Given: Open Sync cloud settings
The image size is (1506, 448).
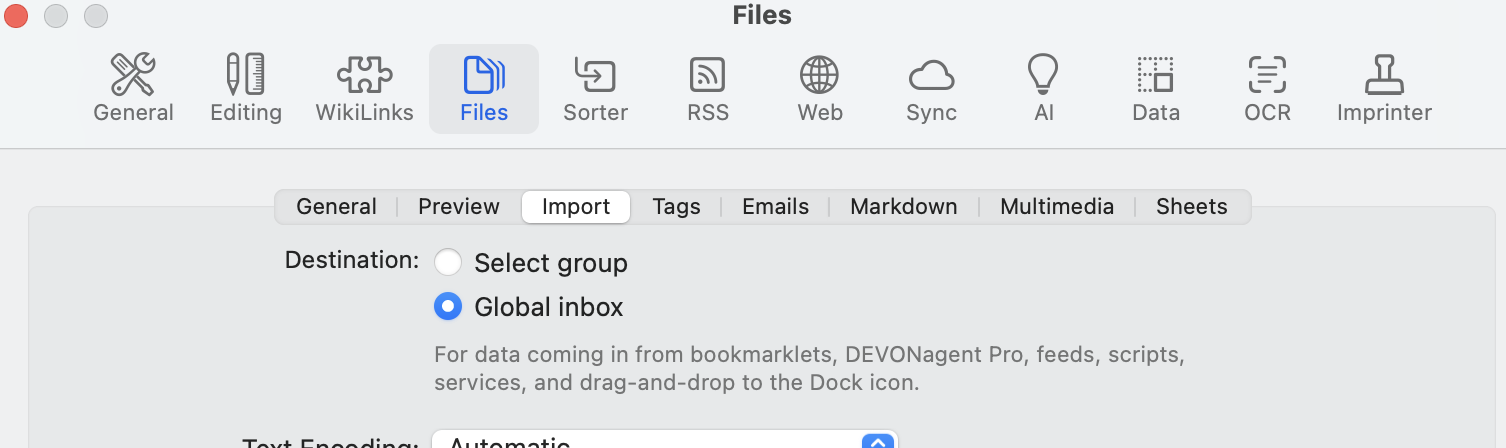Looking at the screenshot, I should pos(931,89).
